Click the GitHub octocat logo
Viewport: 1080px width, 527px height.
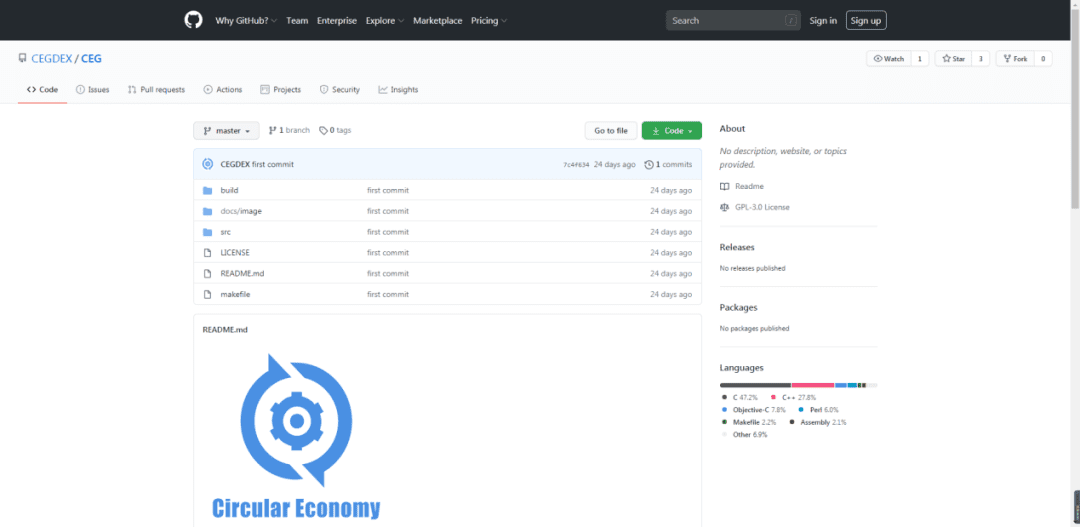click(x=194, y=20)
